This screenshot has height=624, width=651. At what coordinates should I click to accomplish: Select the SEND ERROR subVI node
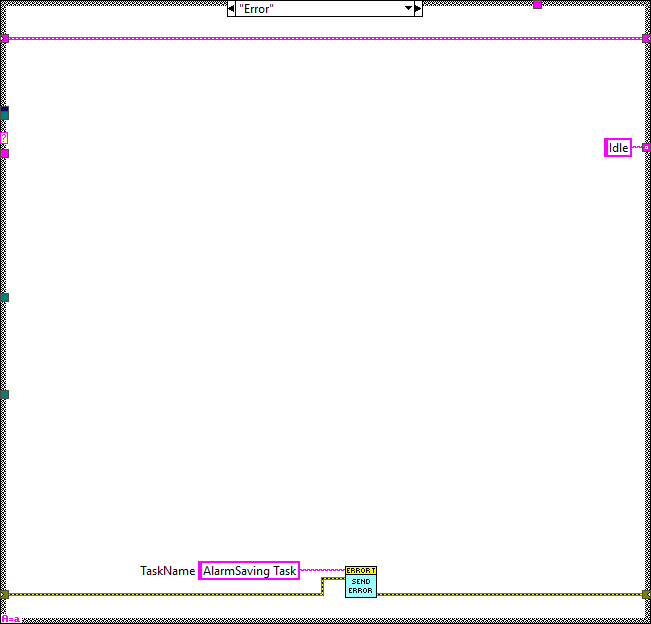coord(361,582)
